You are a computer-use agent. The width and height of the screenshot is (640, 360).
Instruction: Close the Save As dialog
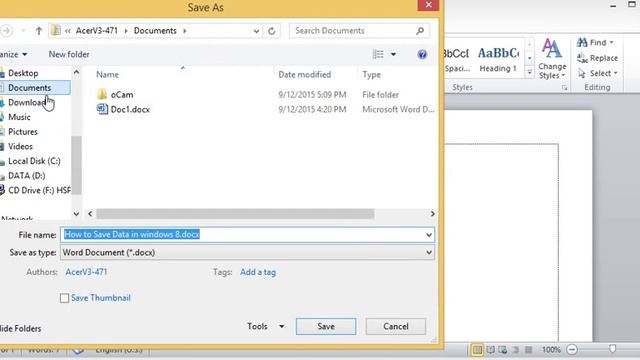point(428,5)
